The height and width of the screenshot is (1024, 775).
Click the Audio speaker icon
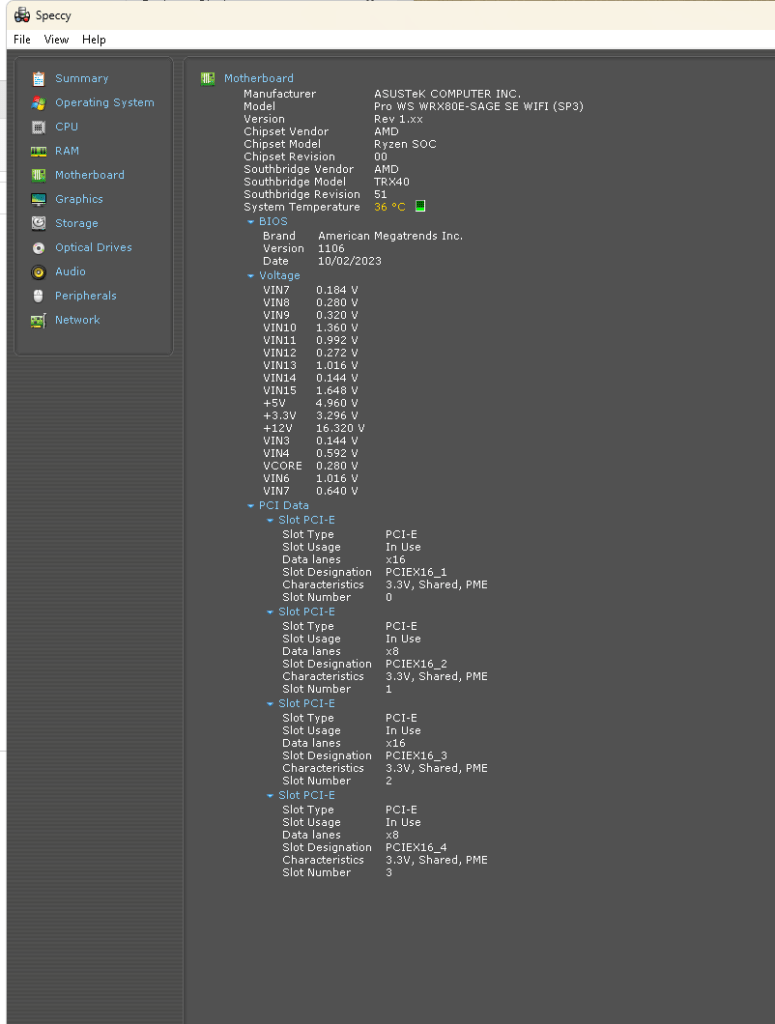[39, 272]
